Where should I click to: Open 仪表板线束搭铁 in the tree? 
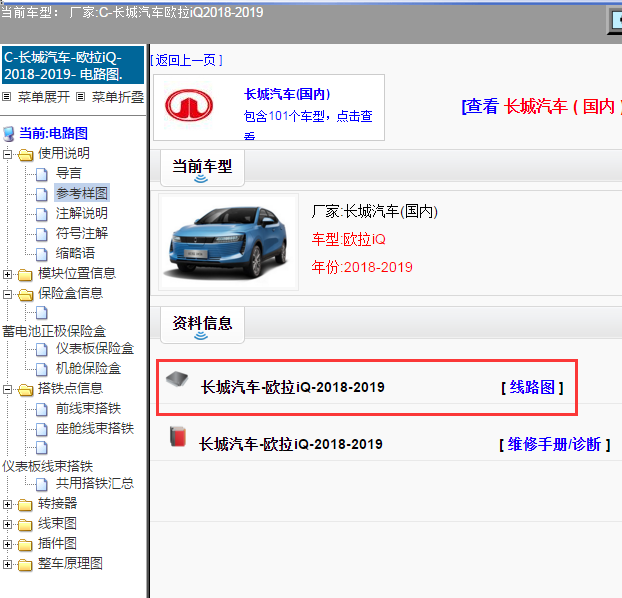(48, 466)
